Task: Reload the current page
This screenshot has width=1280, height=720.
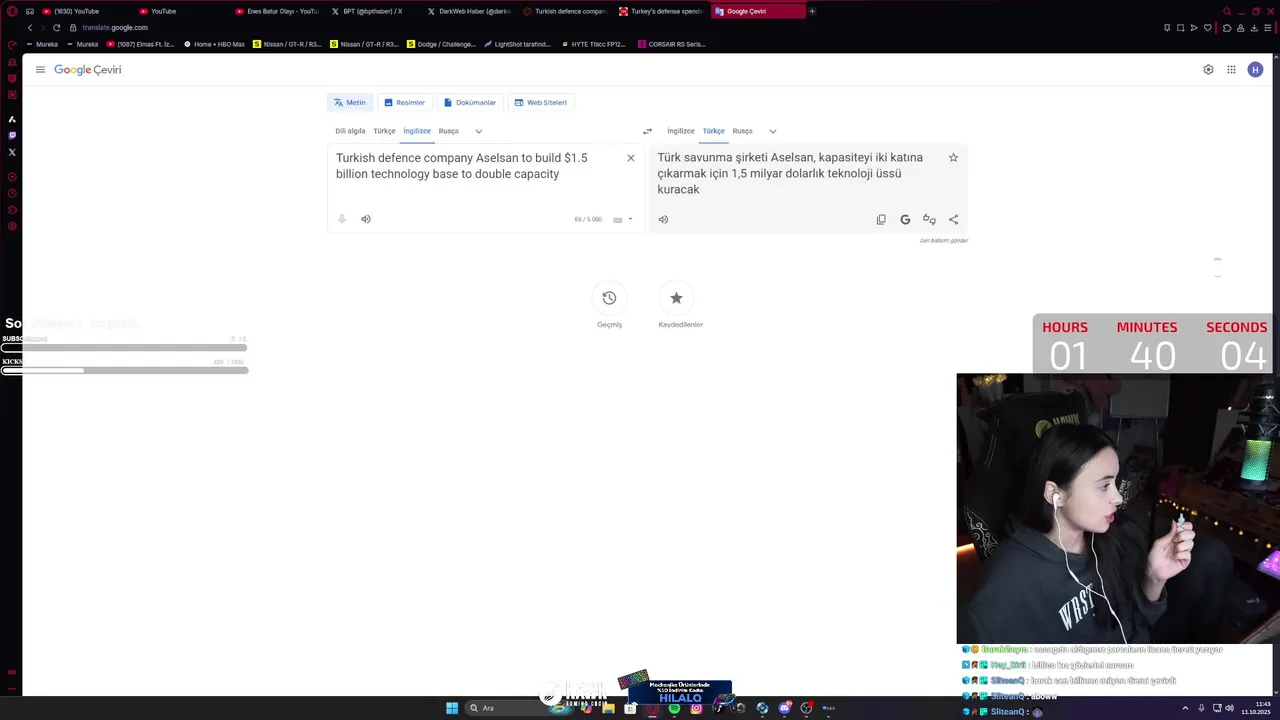Action: (58, 27)
